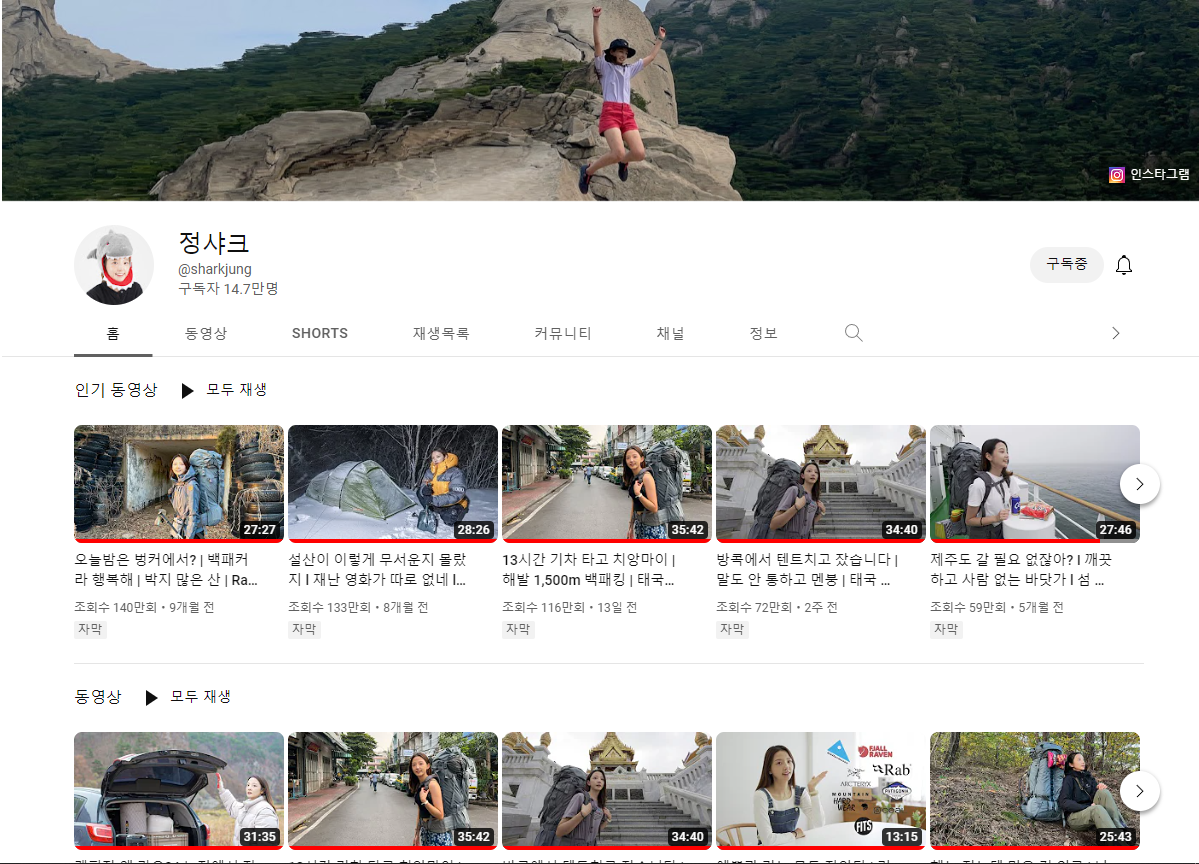Image resolution: width=1199 pixels, height=864 pixels.
Task: Click the 자막 badge under the Jeju video
Action: pos(946,629)
